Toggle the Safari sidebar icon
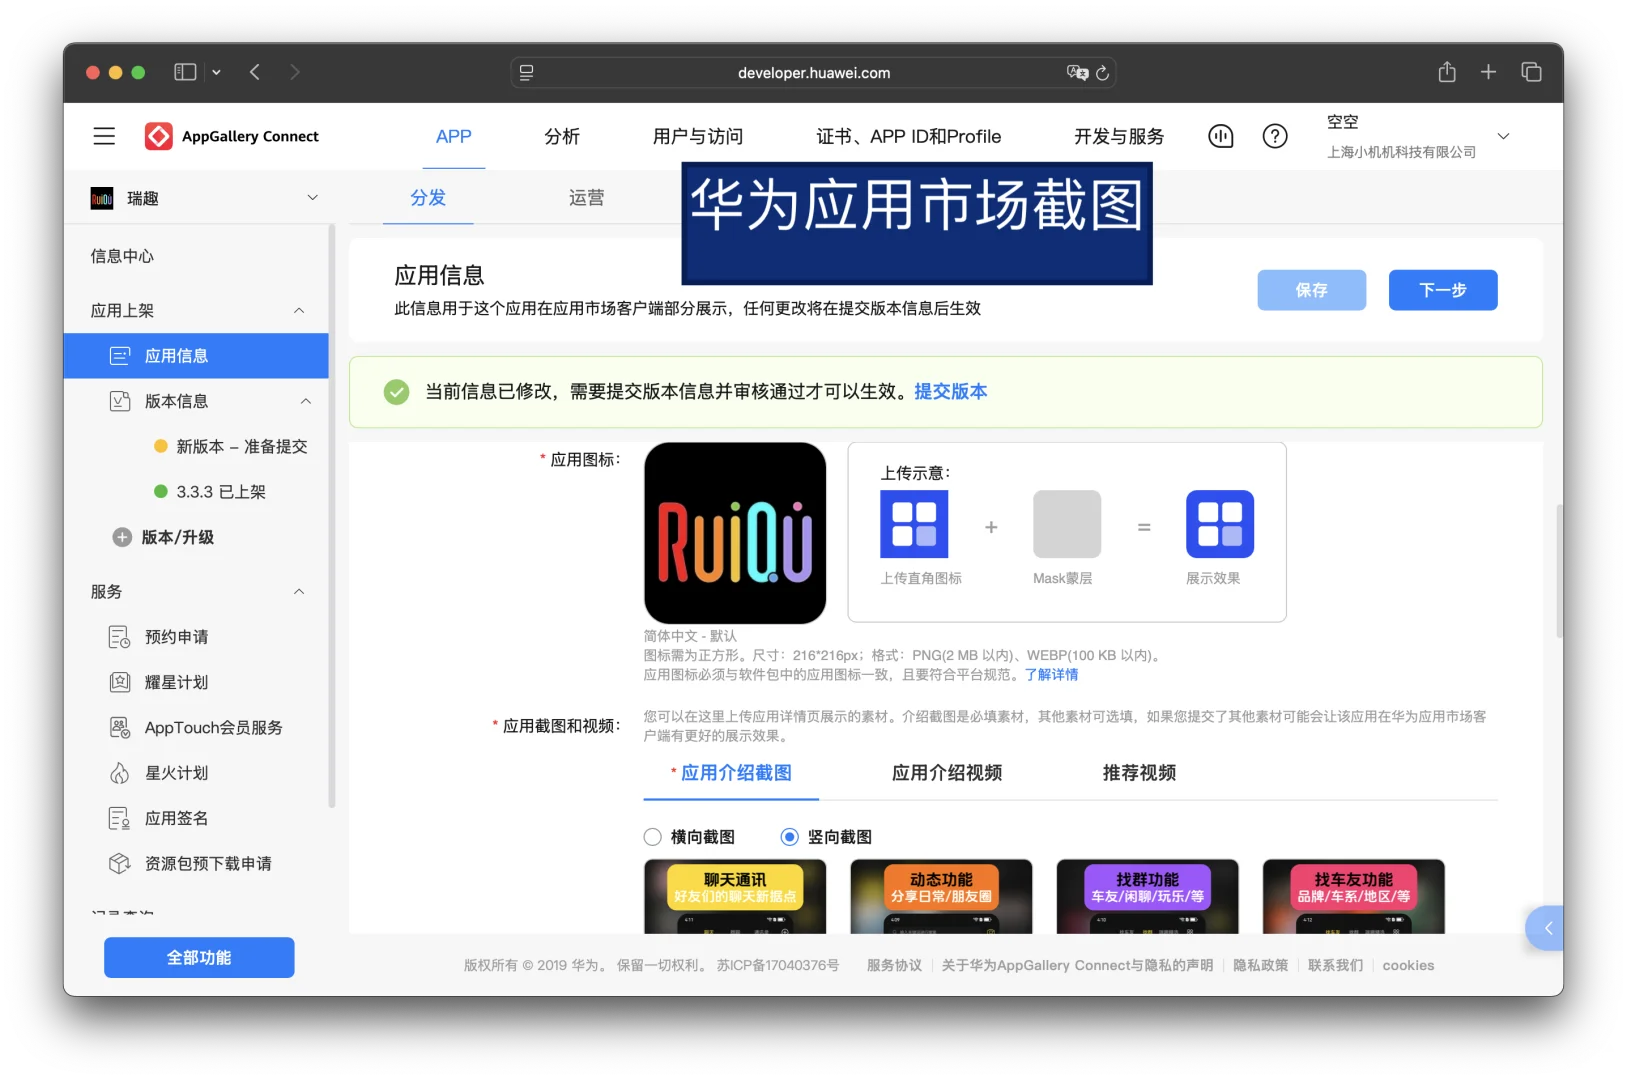 click(x=185, y=72)
